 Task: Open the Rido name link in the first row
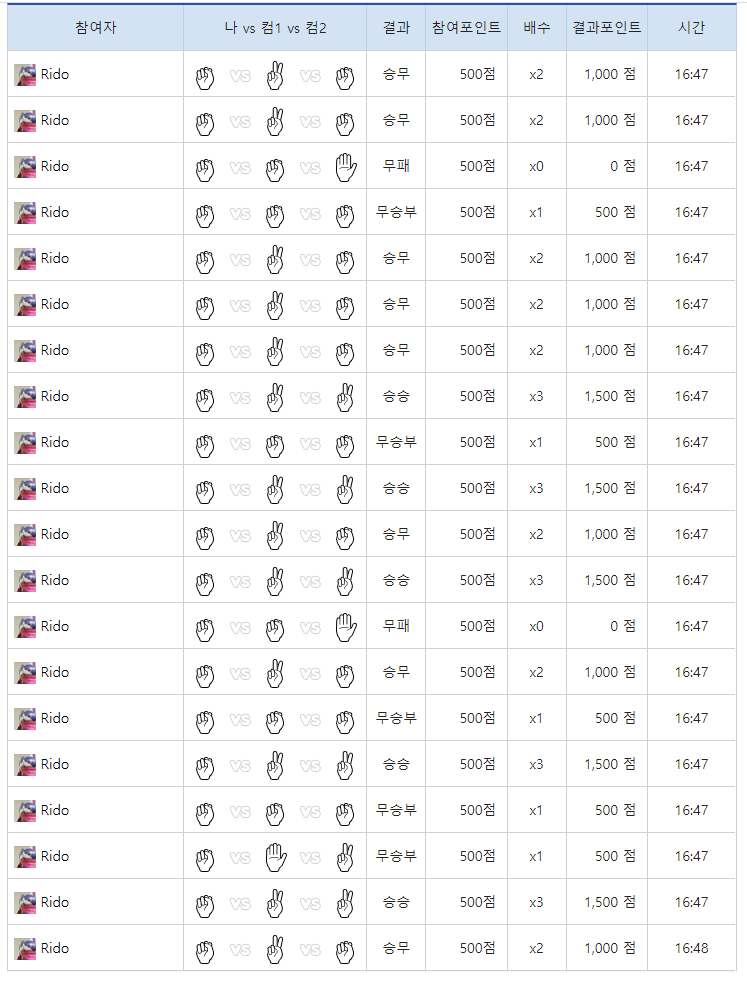pyautogui.click(x=55, y=75)
